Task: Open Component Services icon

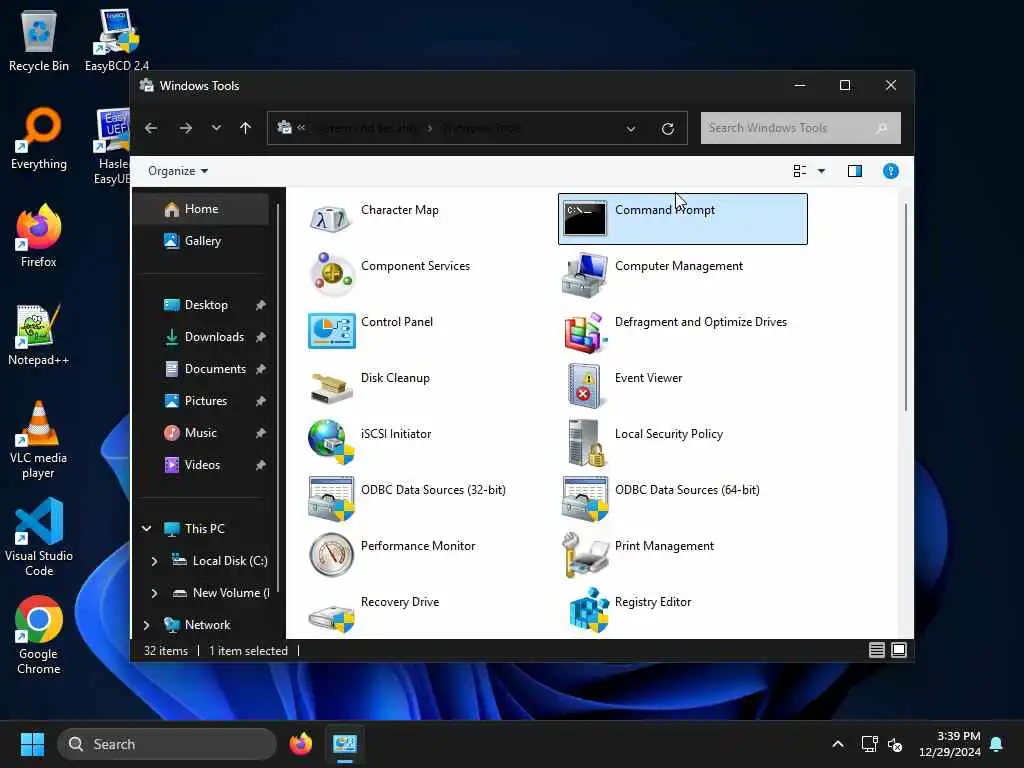Action: tap(331, 274)
